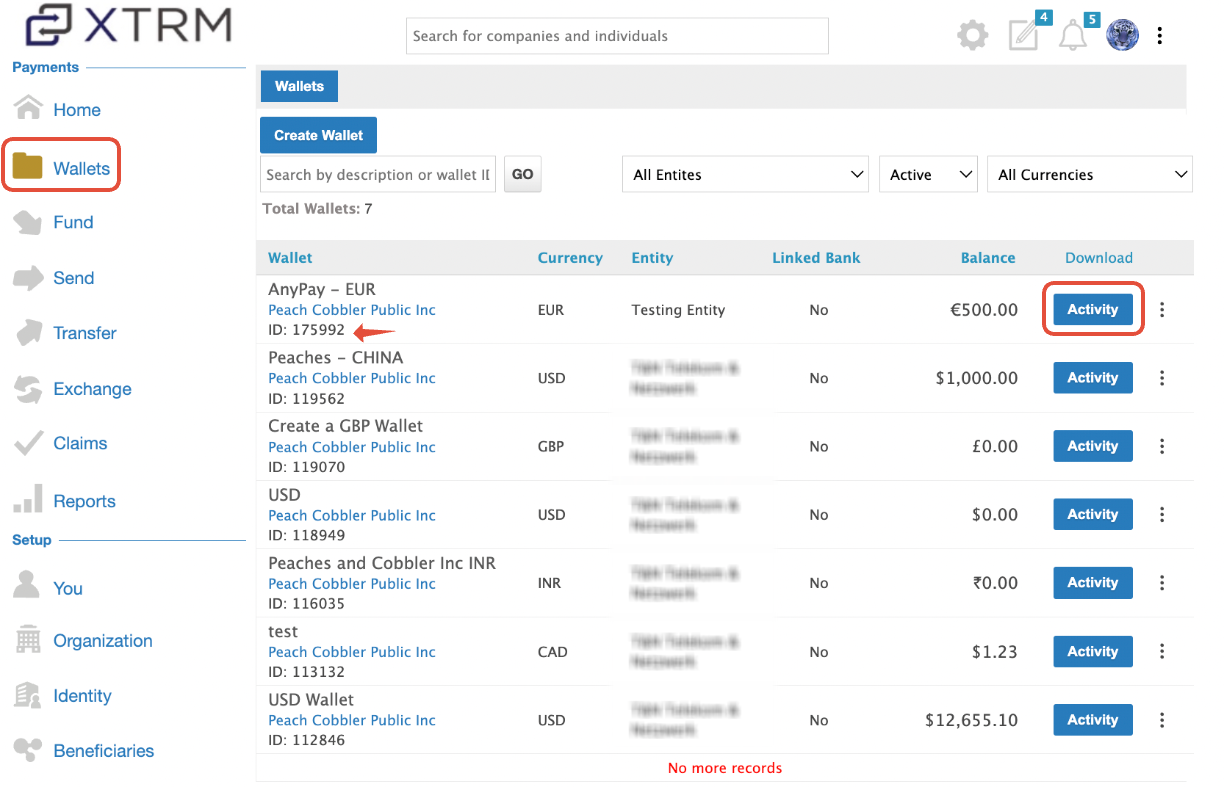Select the ID: 119070 text
The width and height of the screenshot is (1224, 787).
306,467
